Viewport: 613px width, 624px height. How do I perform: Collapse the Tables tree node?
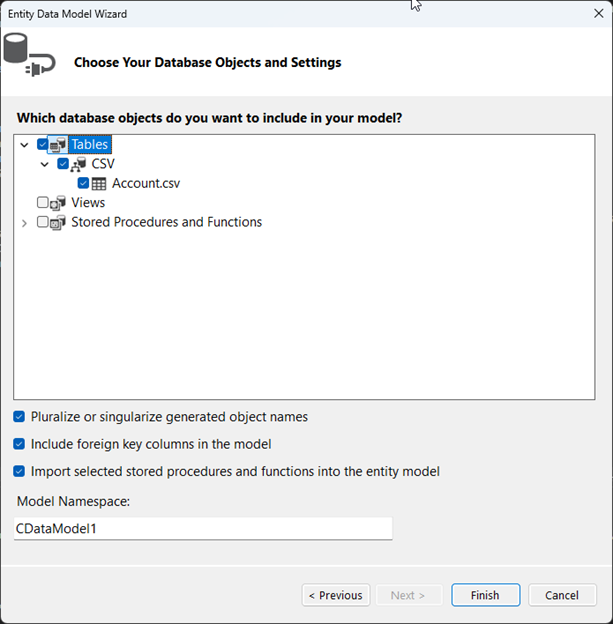point(25,145)
